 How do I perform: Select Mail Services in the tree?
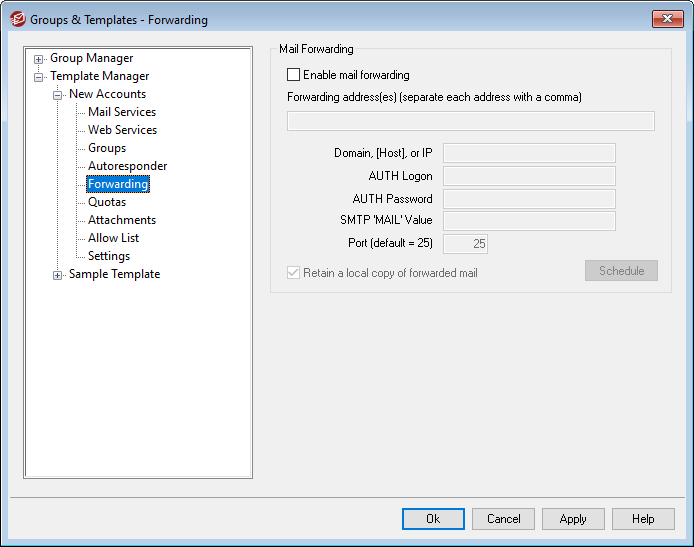[122, 112]
